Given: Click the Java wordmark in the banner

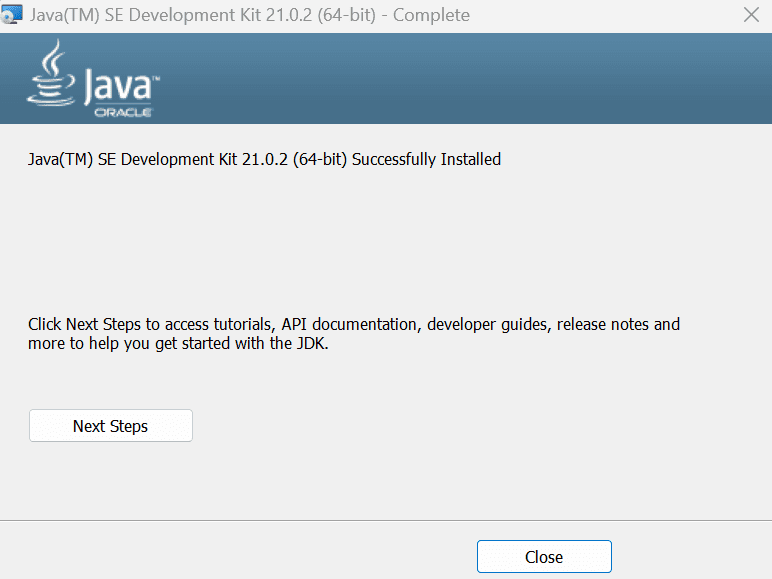Looking at the screenshot, I should [x=120, y=86].
